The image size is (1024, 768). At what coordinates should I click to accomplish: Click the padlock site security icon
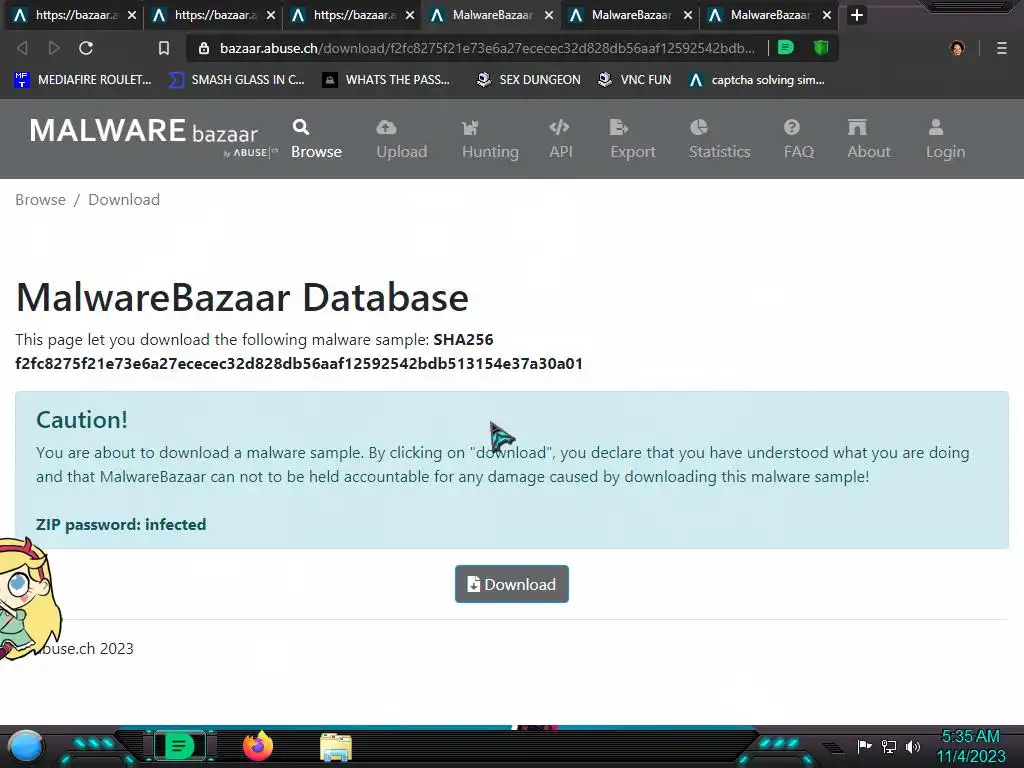[x=204, y=48]
